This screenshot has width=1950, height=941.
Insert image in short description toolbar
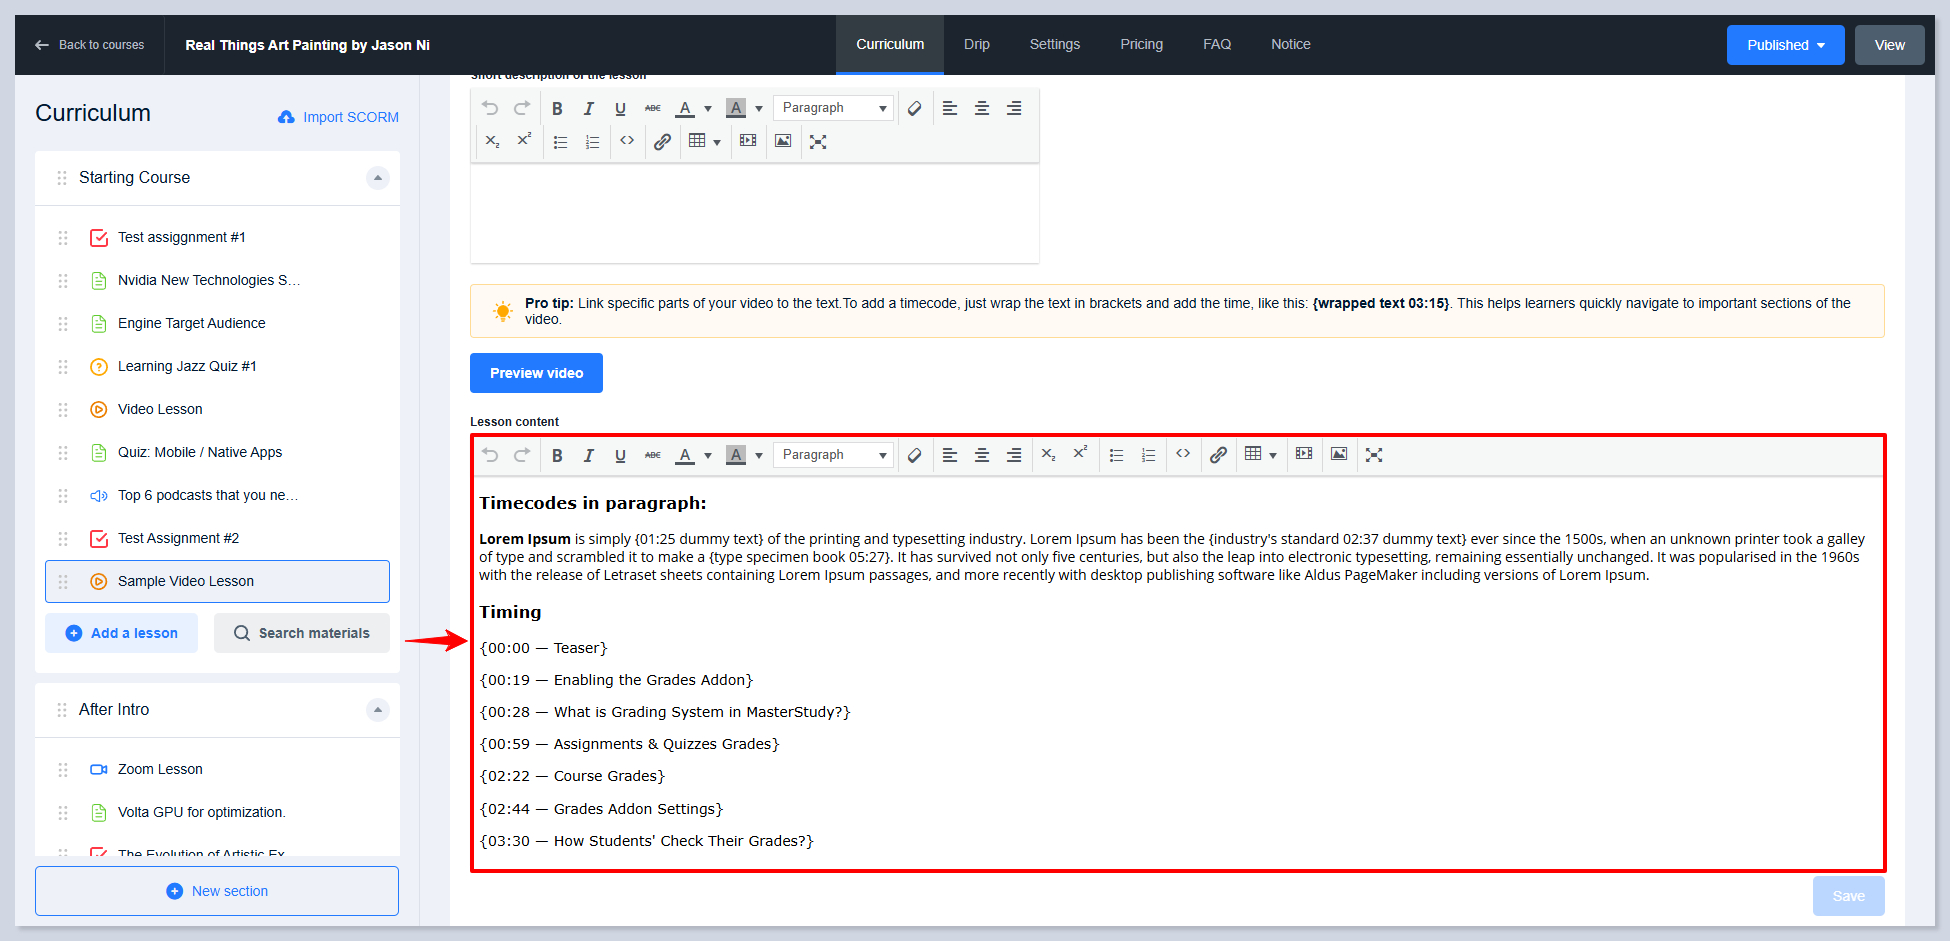783,141
